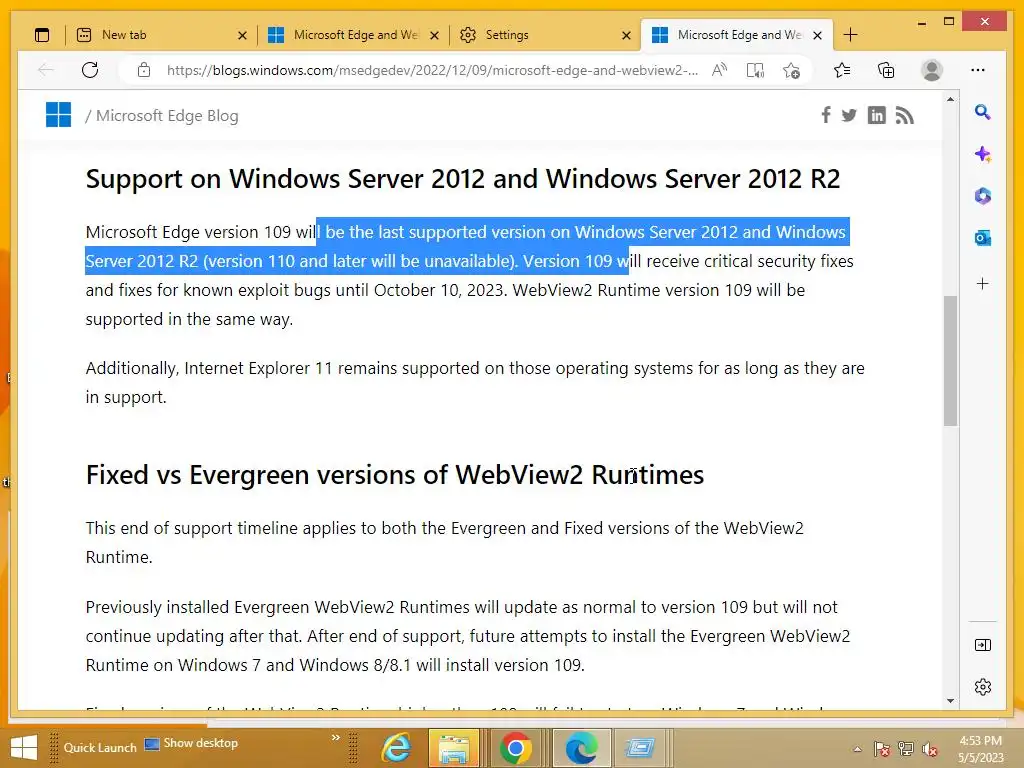Open a new tab with plus button

(x=850, y=35)
